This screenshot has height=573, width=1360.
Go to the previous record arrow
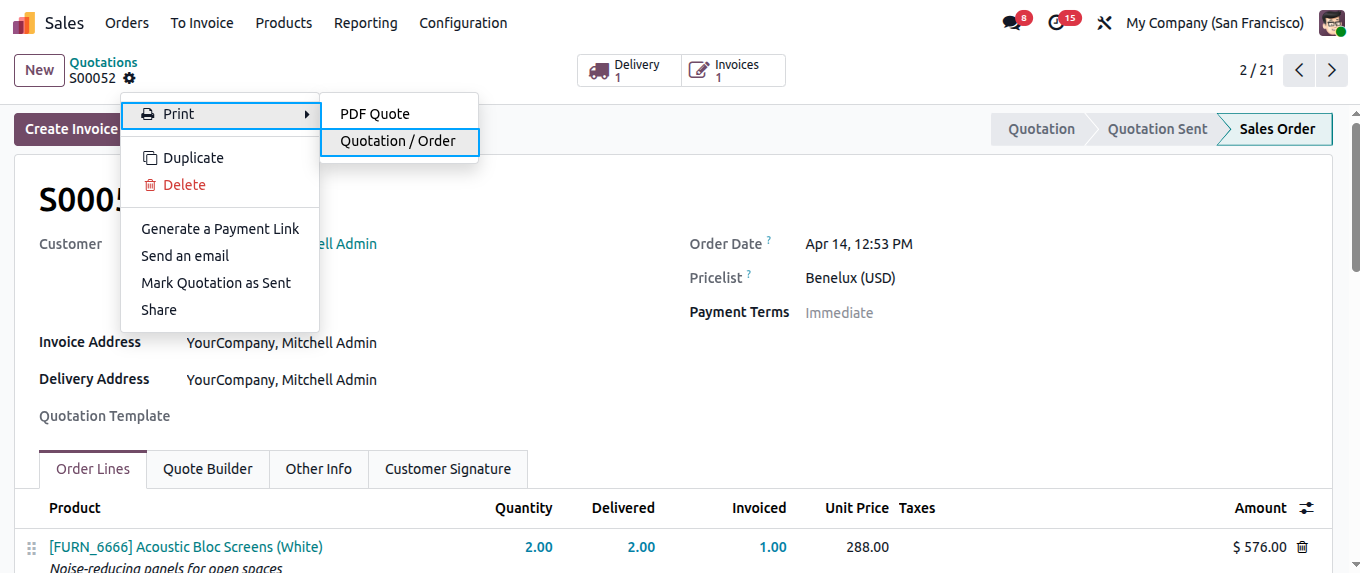pyautogui.click(x=1299, y=70)
